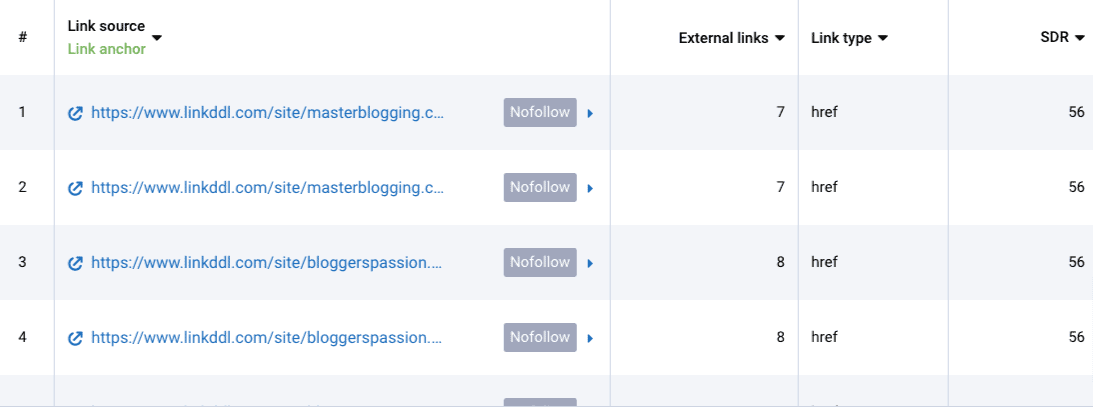Image resolution: width=1093 pixels, height=408 pixels.
Task: Open external link icon in row 2
Action: click(x=75, y=188)
